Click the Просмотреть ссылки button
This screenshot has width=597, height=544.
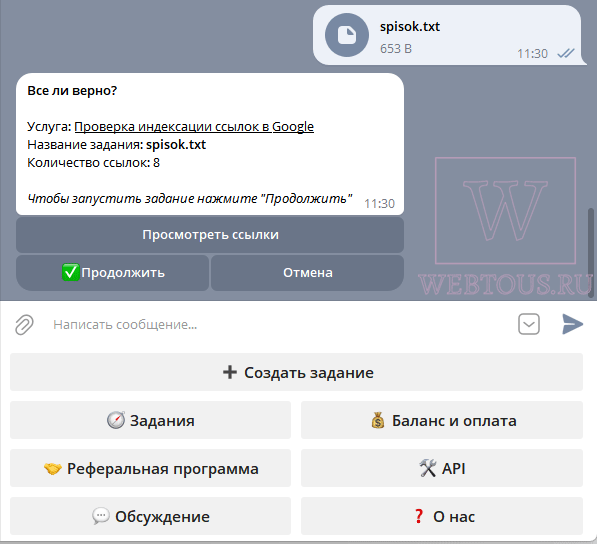pos(210,235)
